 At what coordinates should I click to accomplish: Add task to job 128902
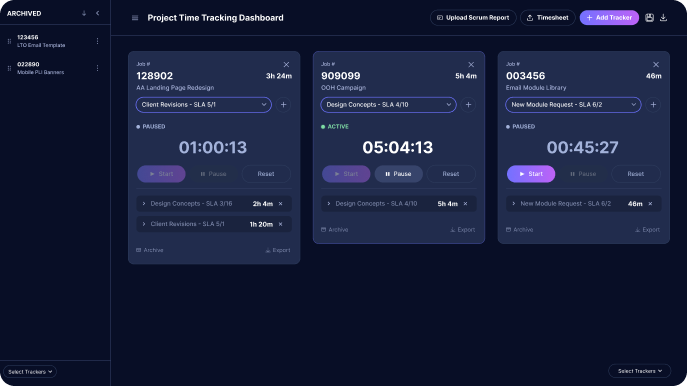tap(283, 105)
